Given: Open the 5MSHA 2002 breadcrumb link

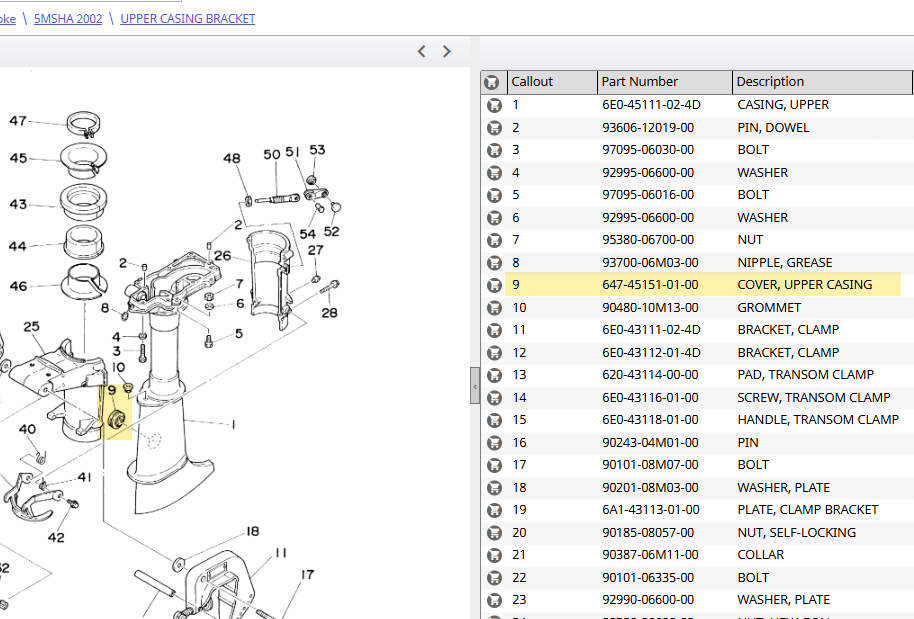Looking at the screenshot, I should pyautogui.click(x=68, y=19).
